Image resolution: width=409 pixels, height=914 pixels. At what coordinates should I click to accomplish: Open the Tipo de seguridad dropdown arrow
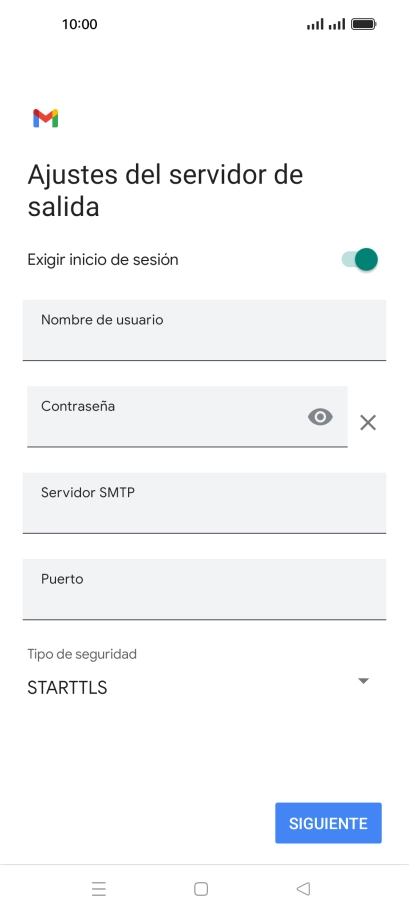pyautogui.click(x=364, y=681)
